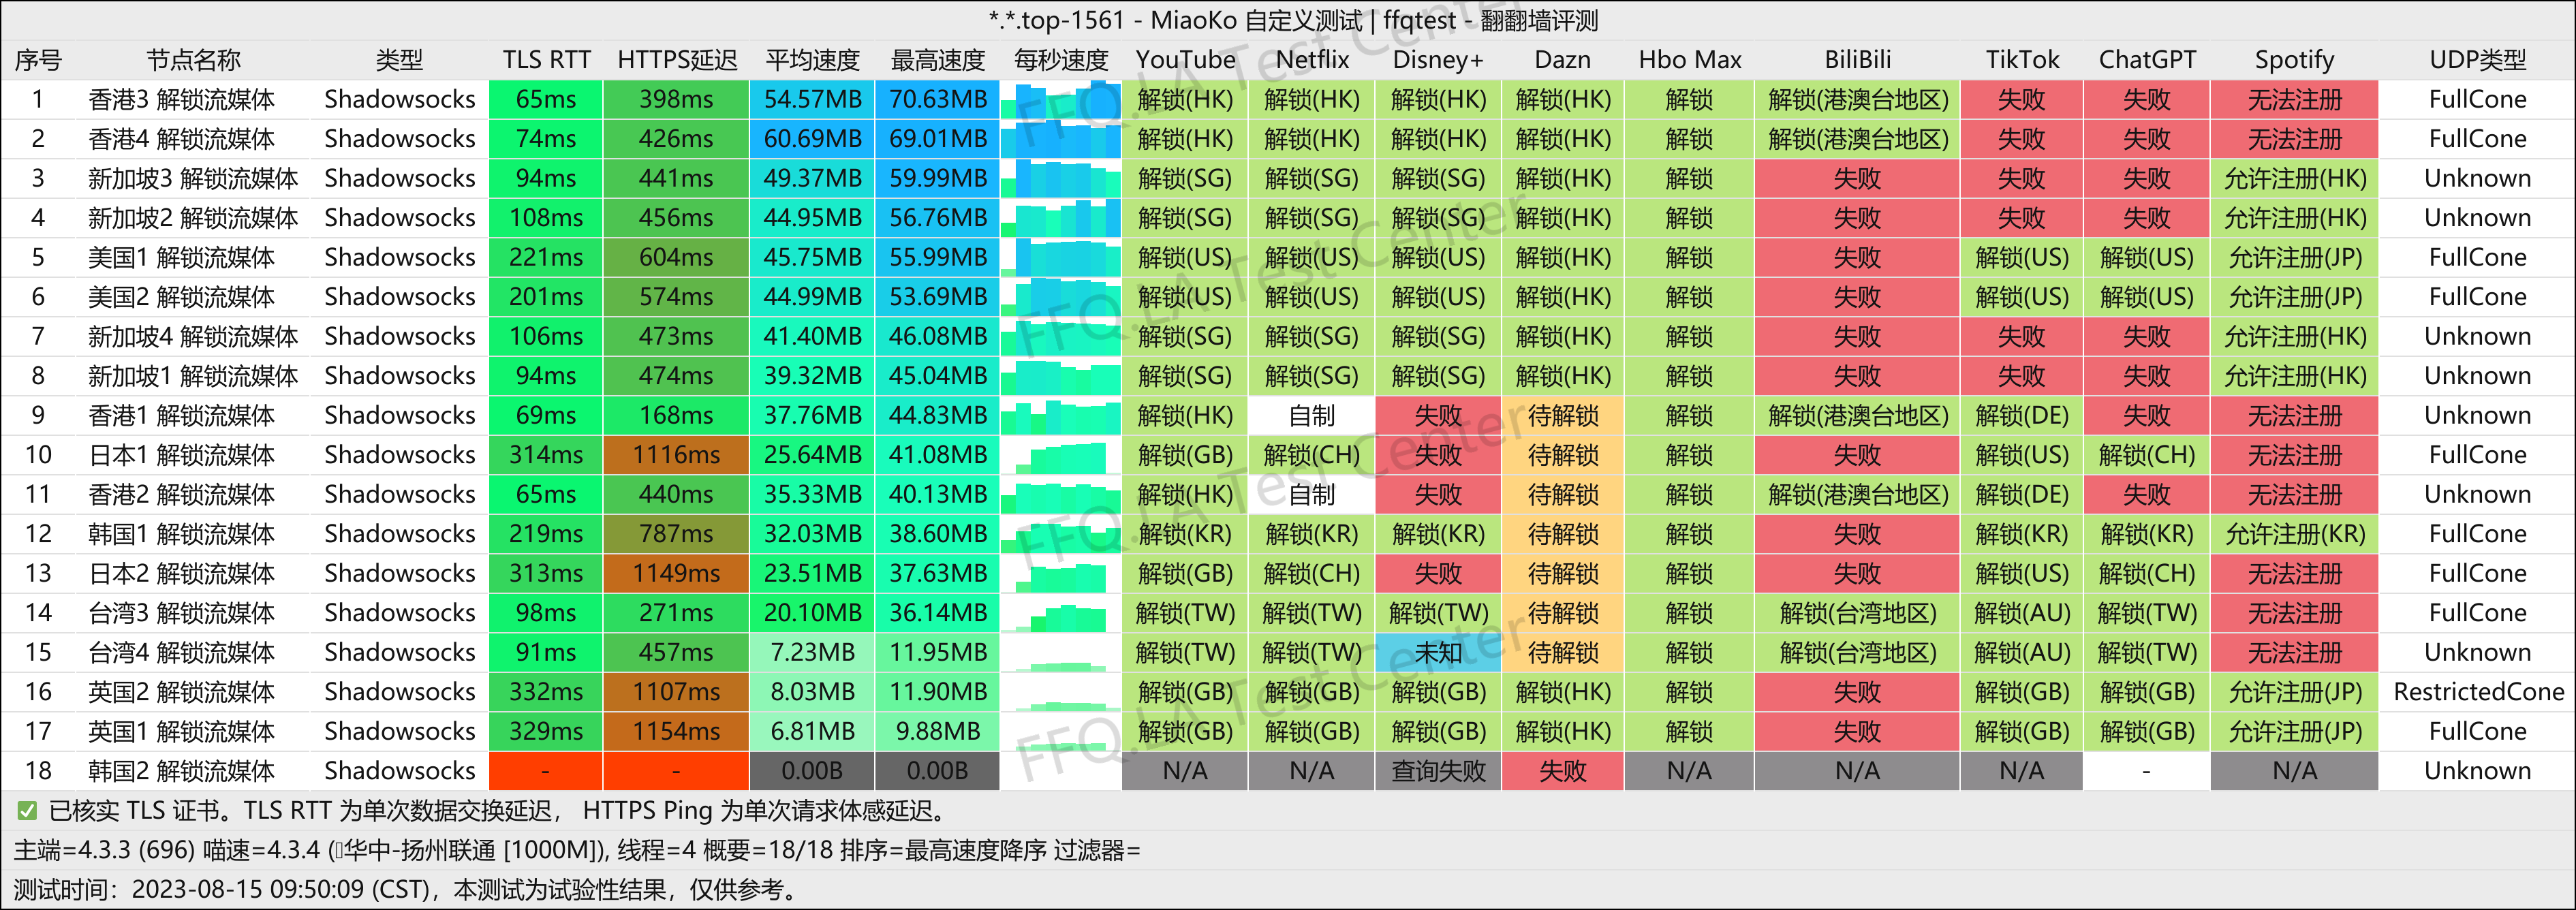Screen dimensions: 2576x910
Task: Click the BiliBili column header
Action: click(x=1858, y=60)
